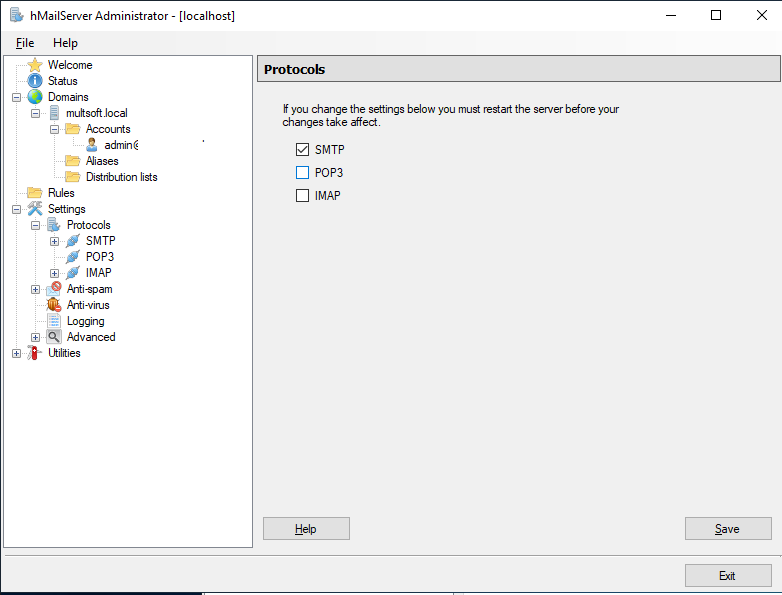This screenshot has width=782, height=595.
Task: Expand the Utilities tree node
Action: pyautogui.click(x=16, y=353)
